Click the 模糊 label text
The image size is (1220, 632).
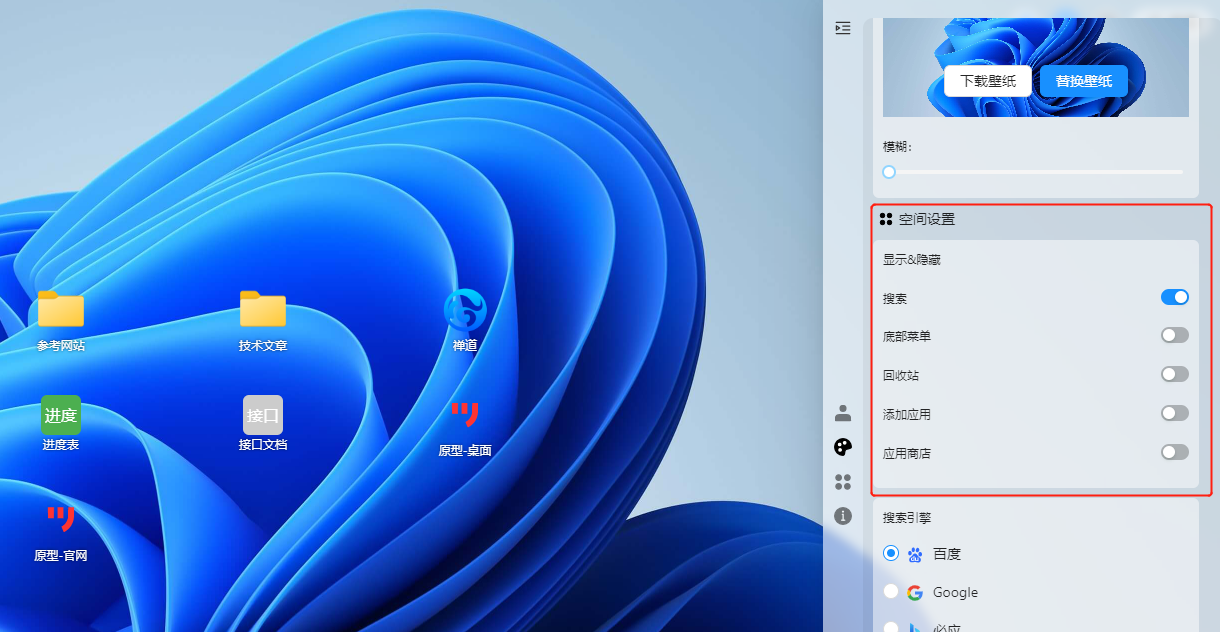[897, 147]
